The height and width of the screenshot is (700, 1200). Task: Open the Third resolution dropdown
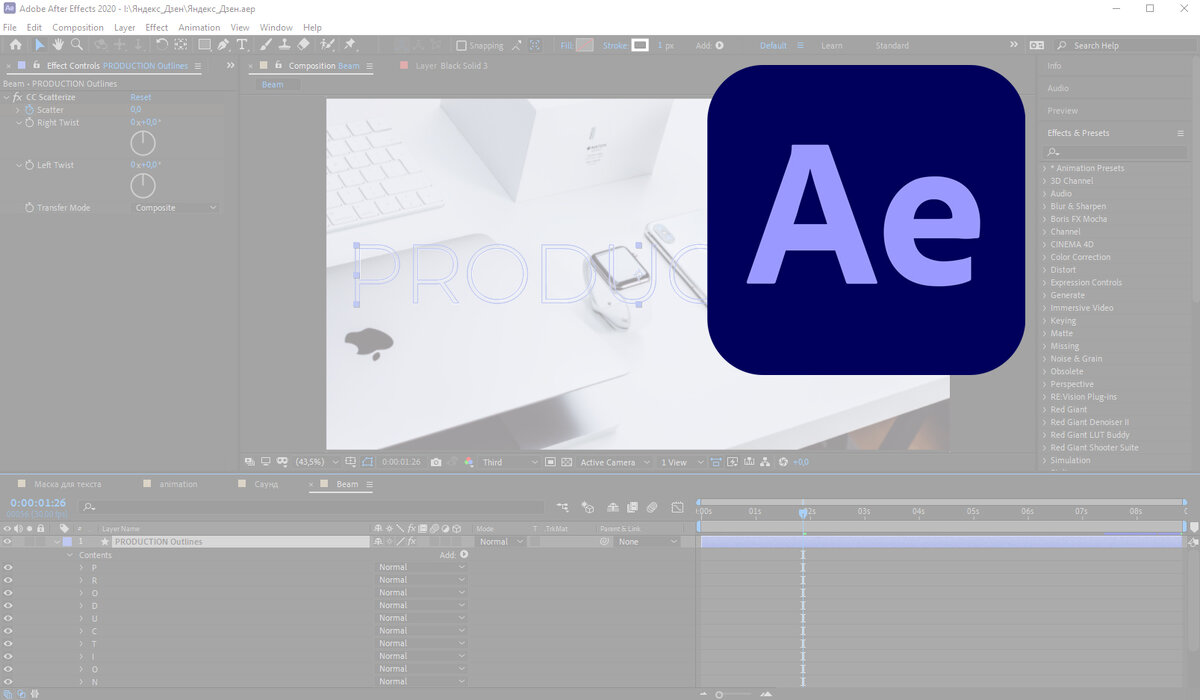click(x=509, y=462)
